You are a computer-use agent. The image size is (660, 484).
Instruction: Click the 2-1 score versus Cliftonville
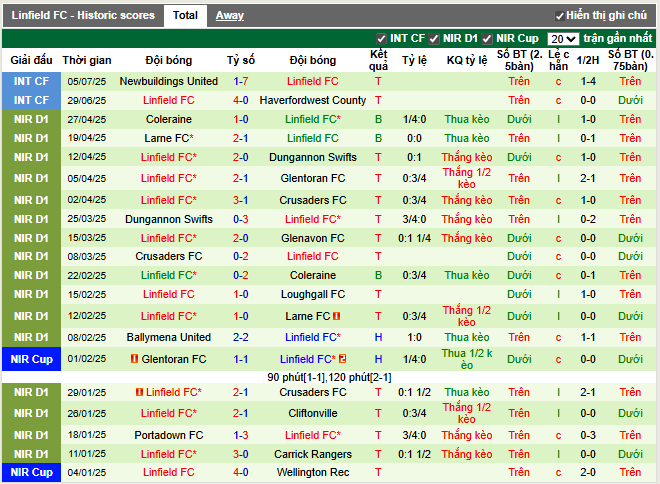241,413
